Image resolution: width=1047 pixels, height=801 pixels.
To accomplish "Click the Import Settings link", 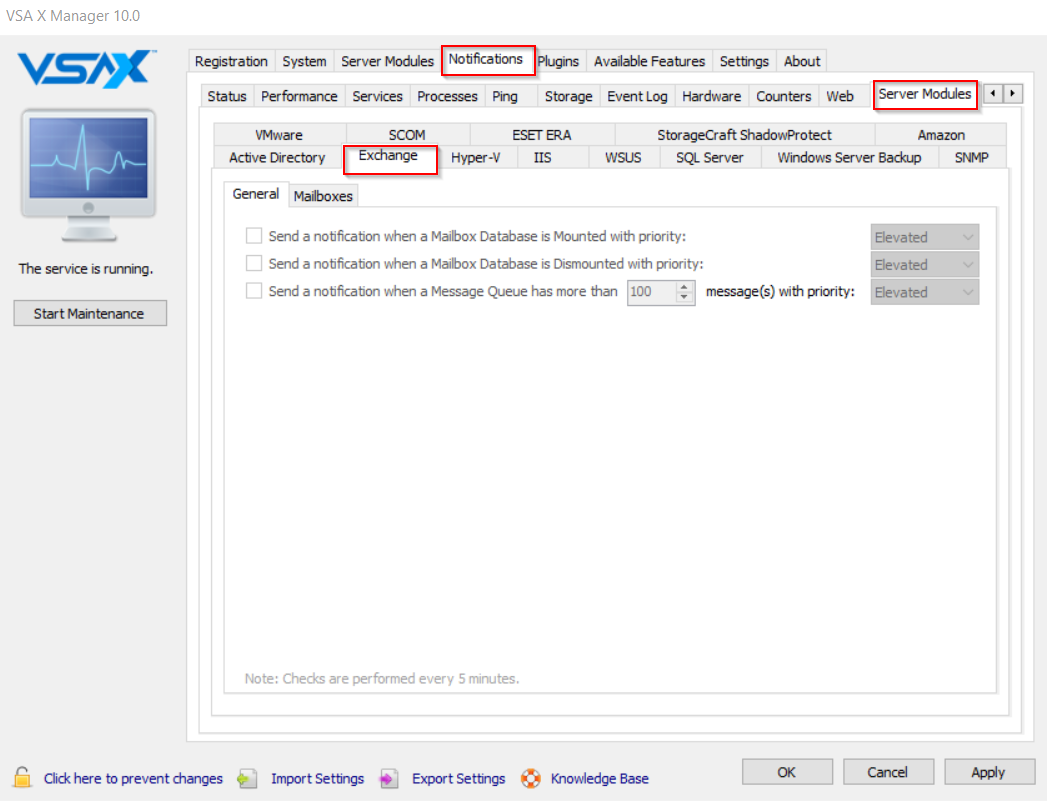I will click(317, 778).
